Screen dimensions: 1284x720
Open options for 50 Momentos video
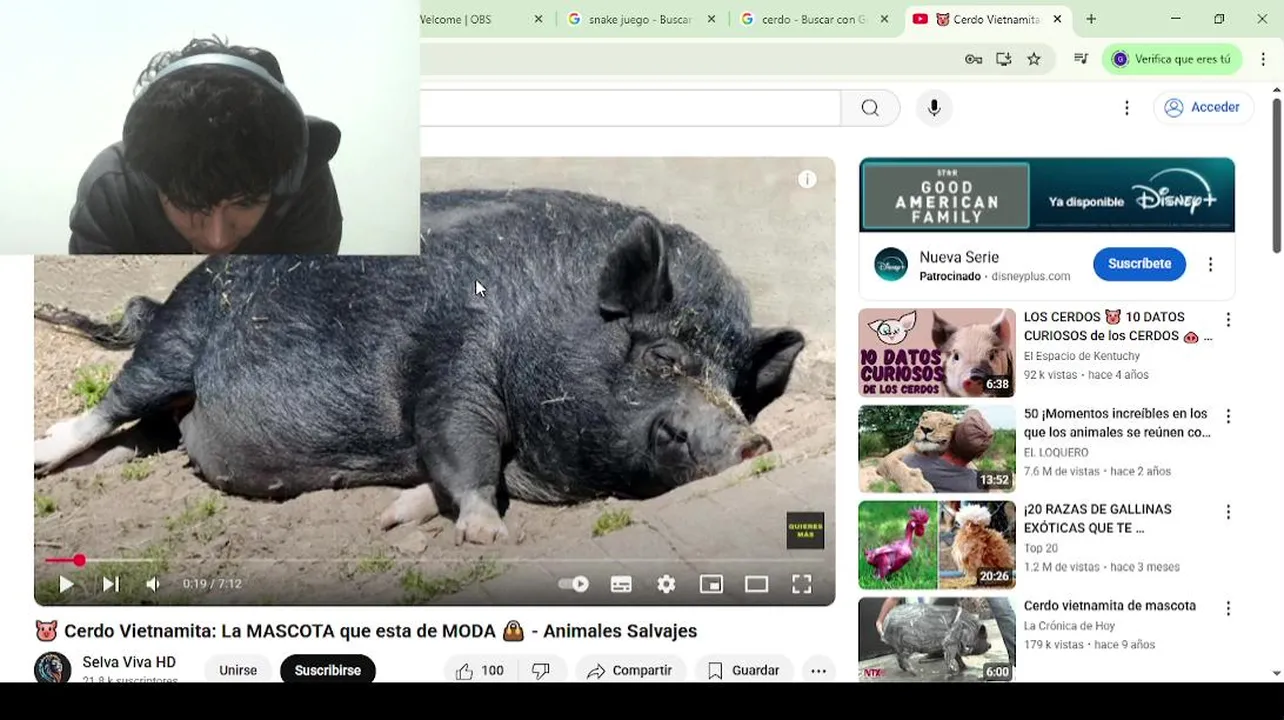[x=1228, y=416]
